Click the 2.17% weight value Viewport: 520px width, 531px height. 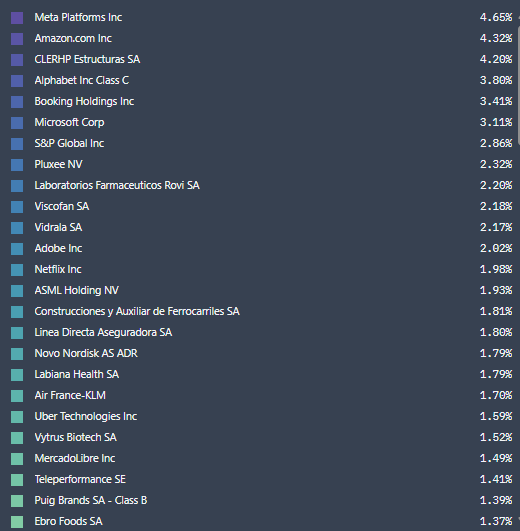coord(496,227)
